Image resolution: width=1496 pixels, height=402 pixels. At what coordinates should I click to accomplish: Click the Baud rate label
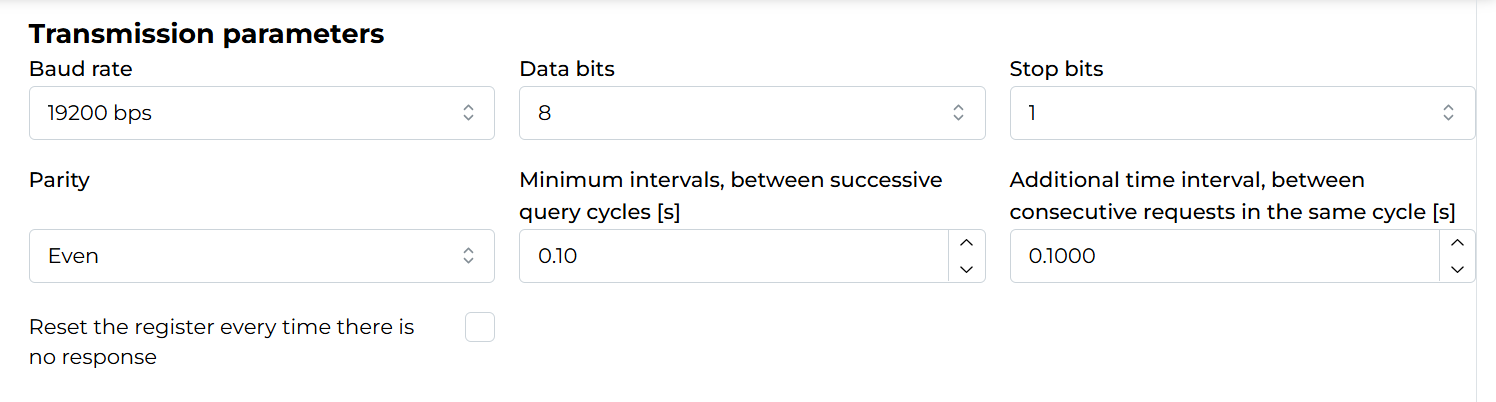point(80,69)
